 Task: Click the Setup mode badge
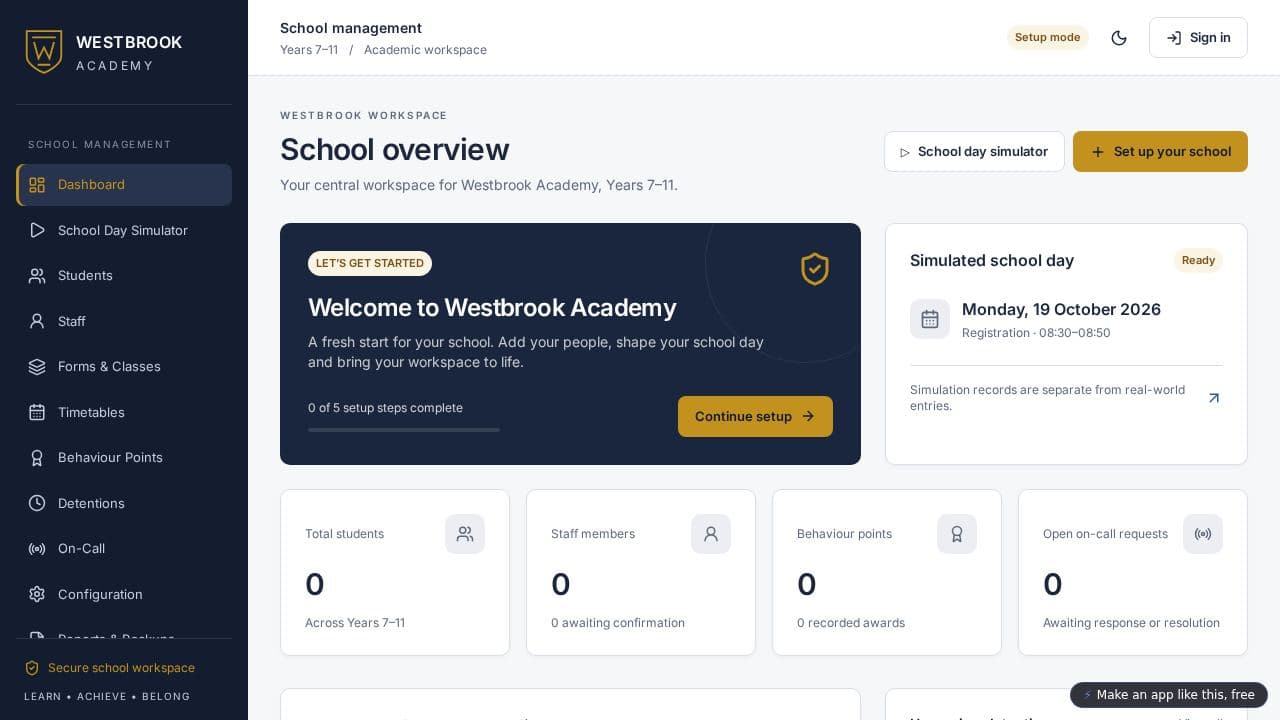[x=1047, y=38]
